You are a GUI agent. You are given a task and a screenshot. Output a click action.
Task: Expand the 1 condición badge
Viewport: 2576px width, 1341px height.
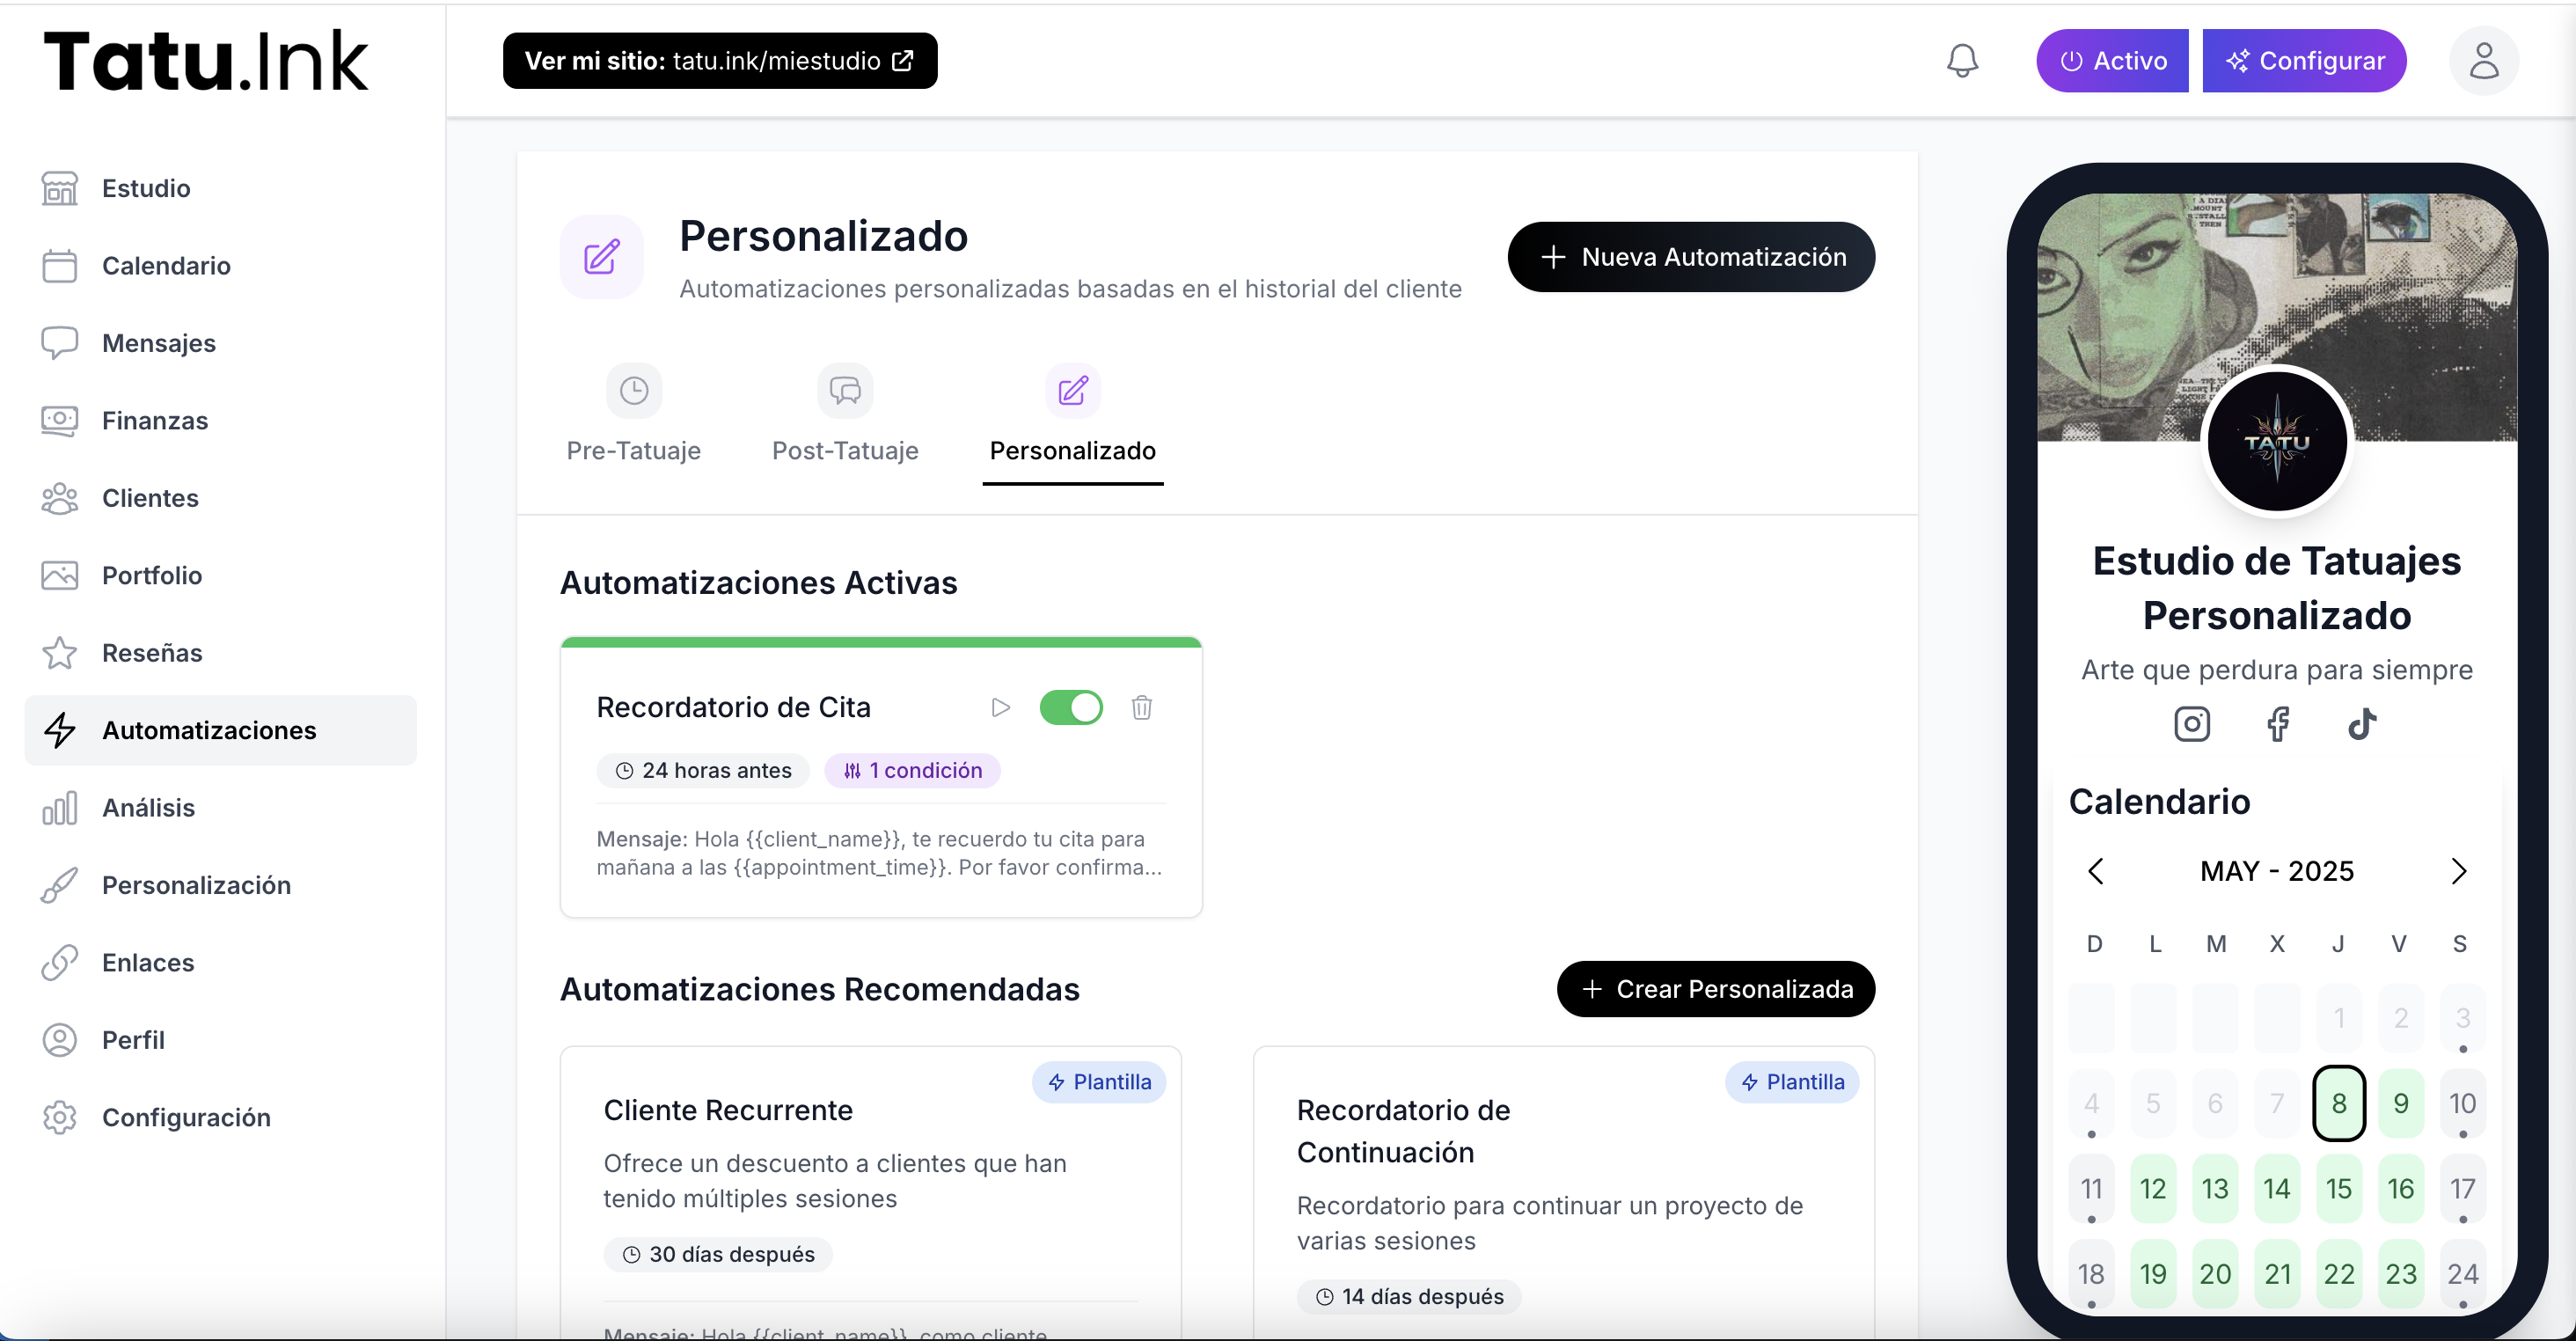coord(912,770)
